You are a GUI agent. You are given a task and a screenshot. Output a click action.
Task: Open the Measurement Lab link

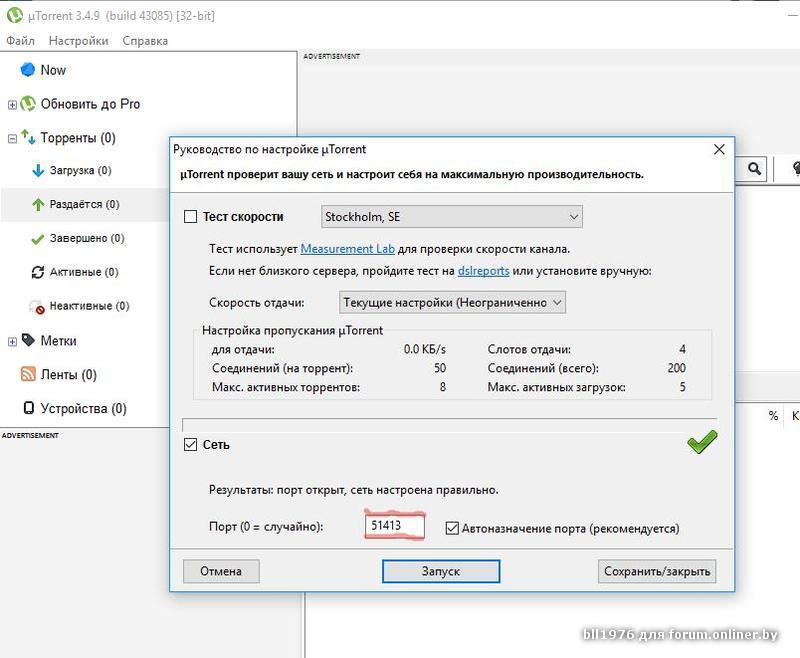tap(347, 249)
